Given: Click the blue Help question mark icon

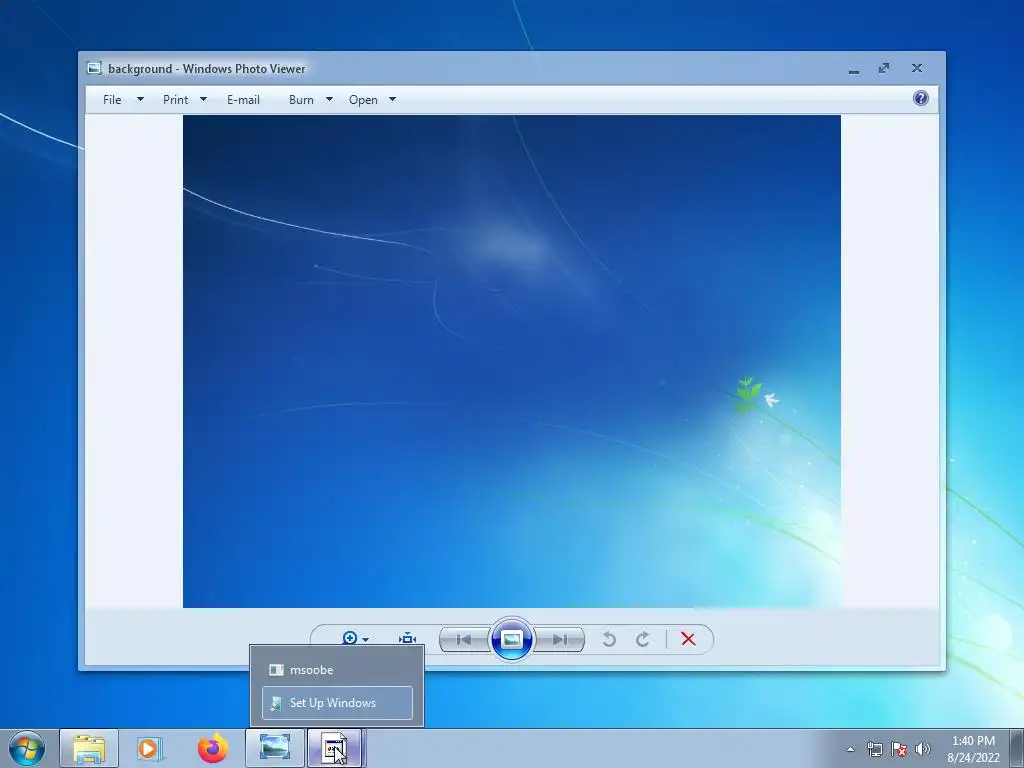Looking at the screenshot, I should [x=921, y=99].
